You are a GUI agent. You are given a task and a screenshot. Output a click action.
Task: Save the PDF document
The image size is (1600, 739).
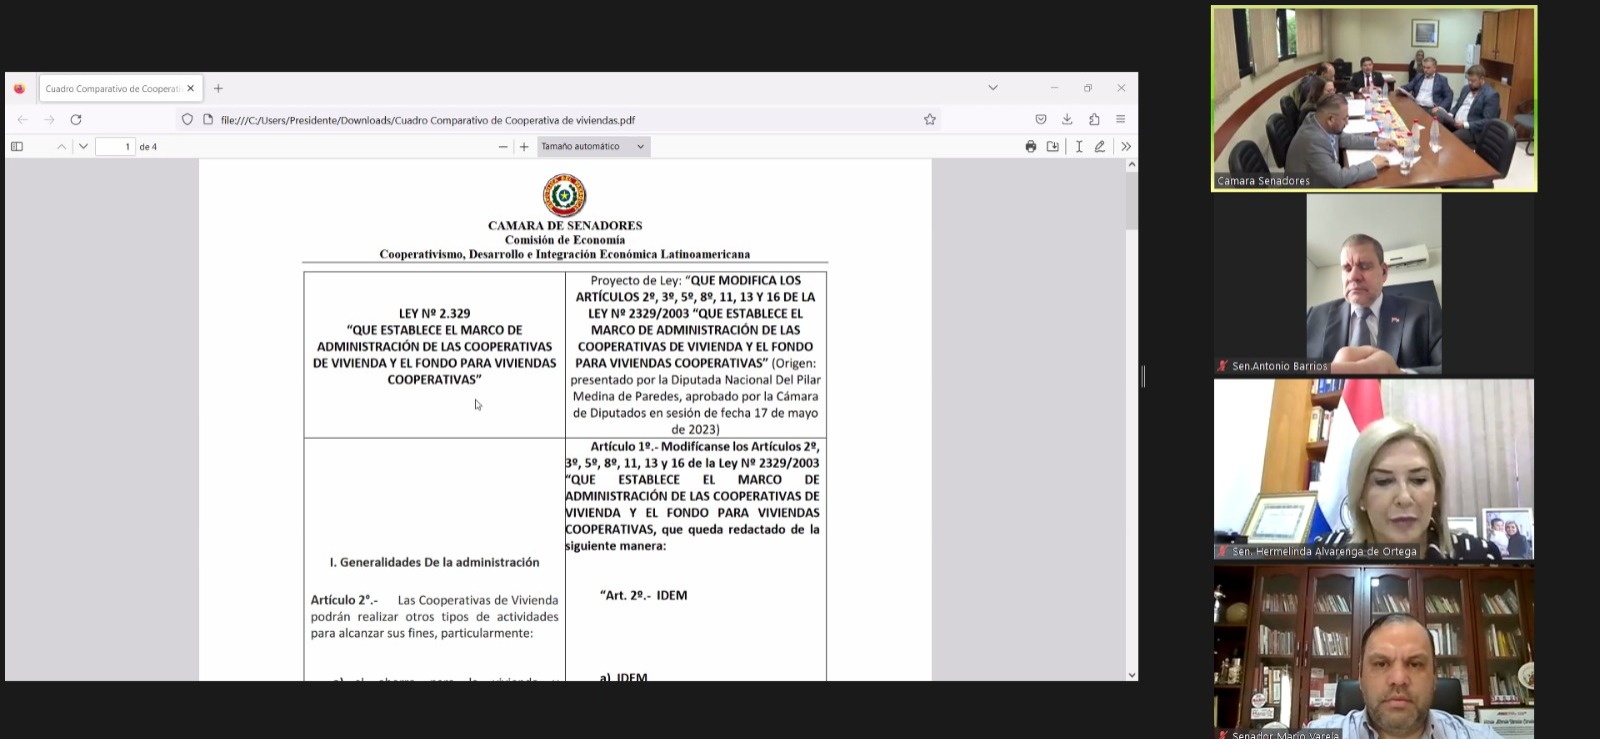point(1053,147)
